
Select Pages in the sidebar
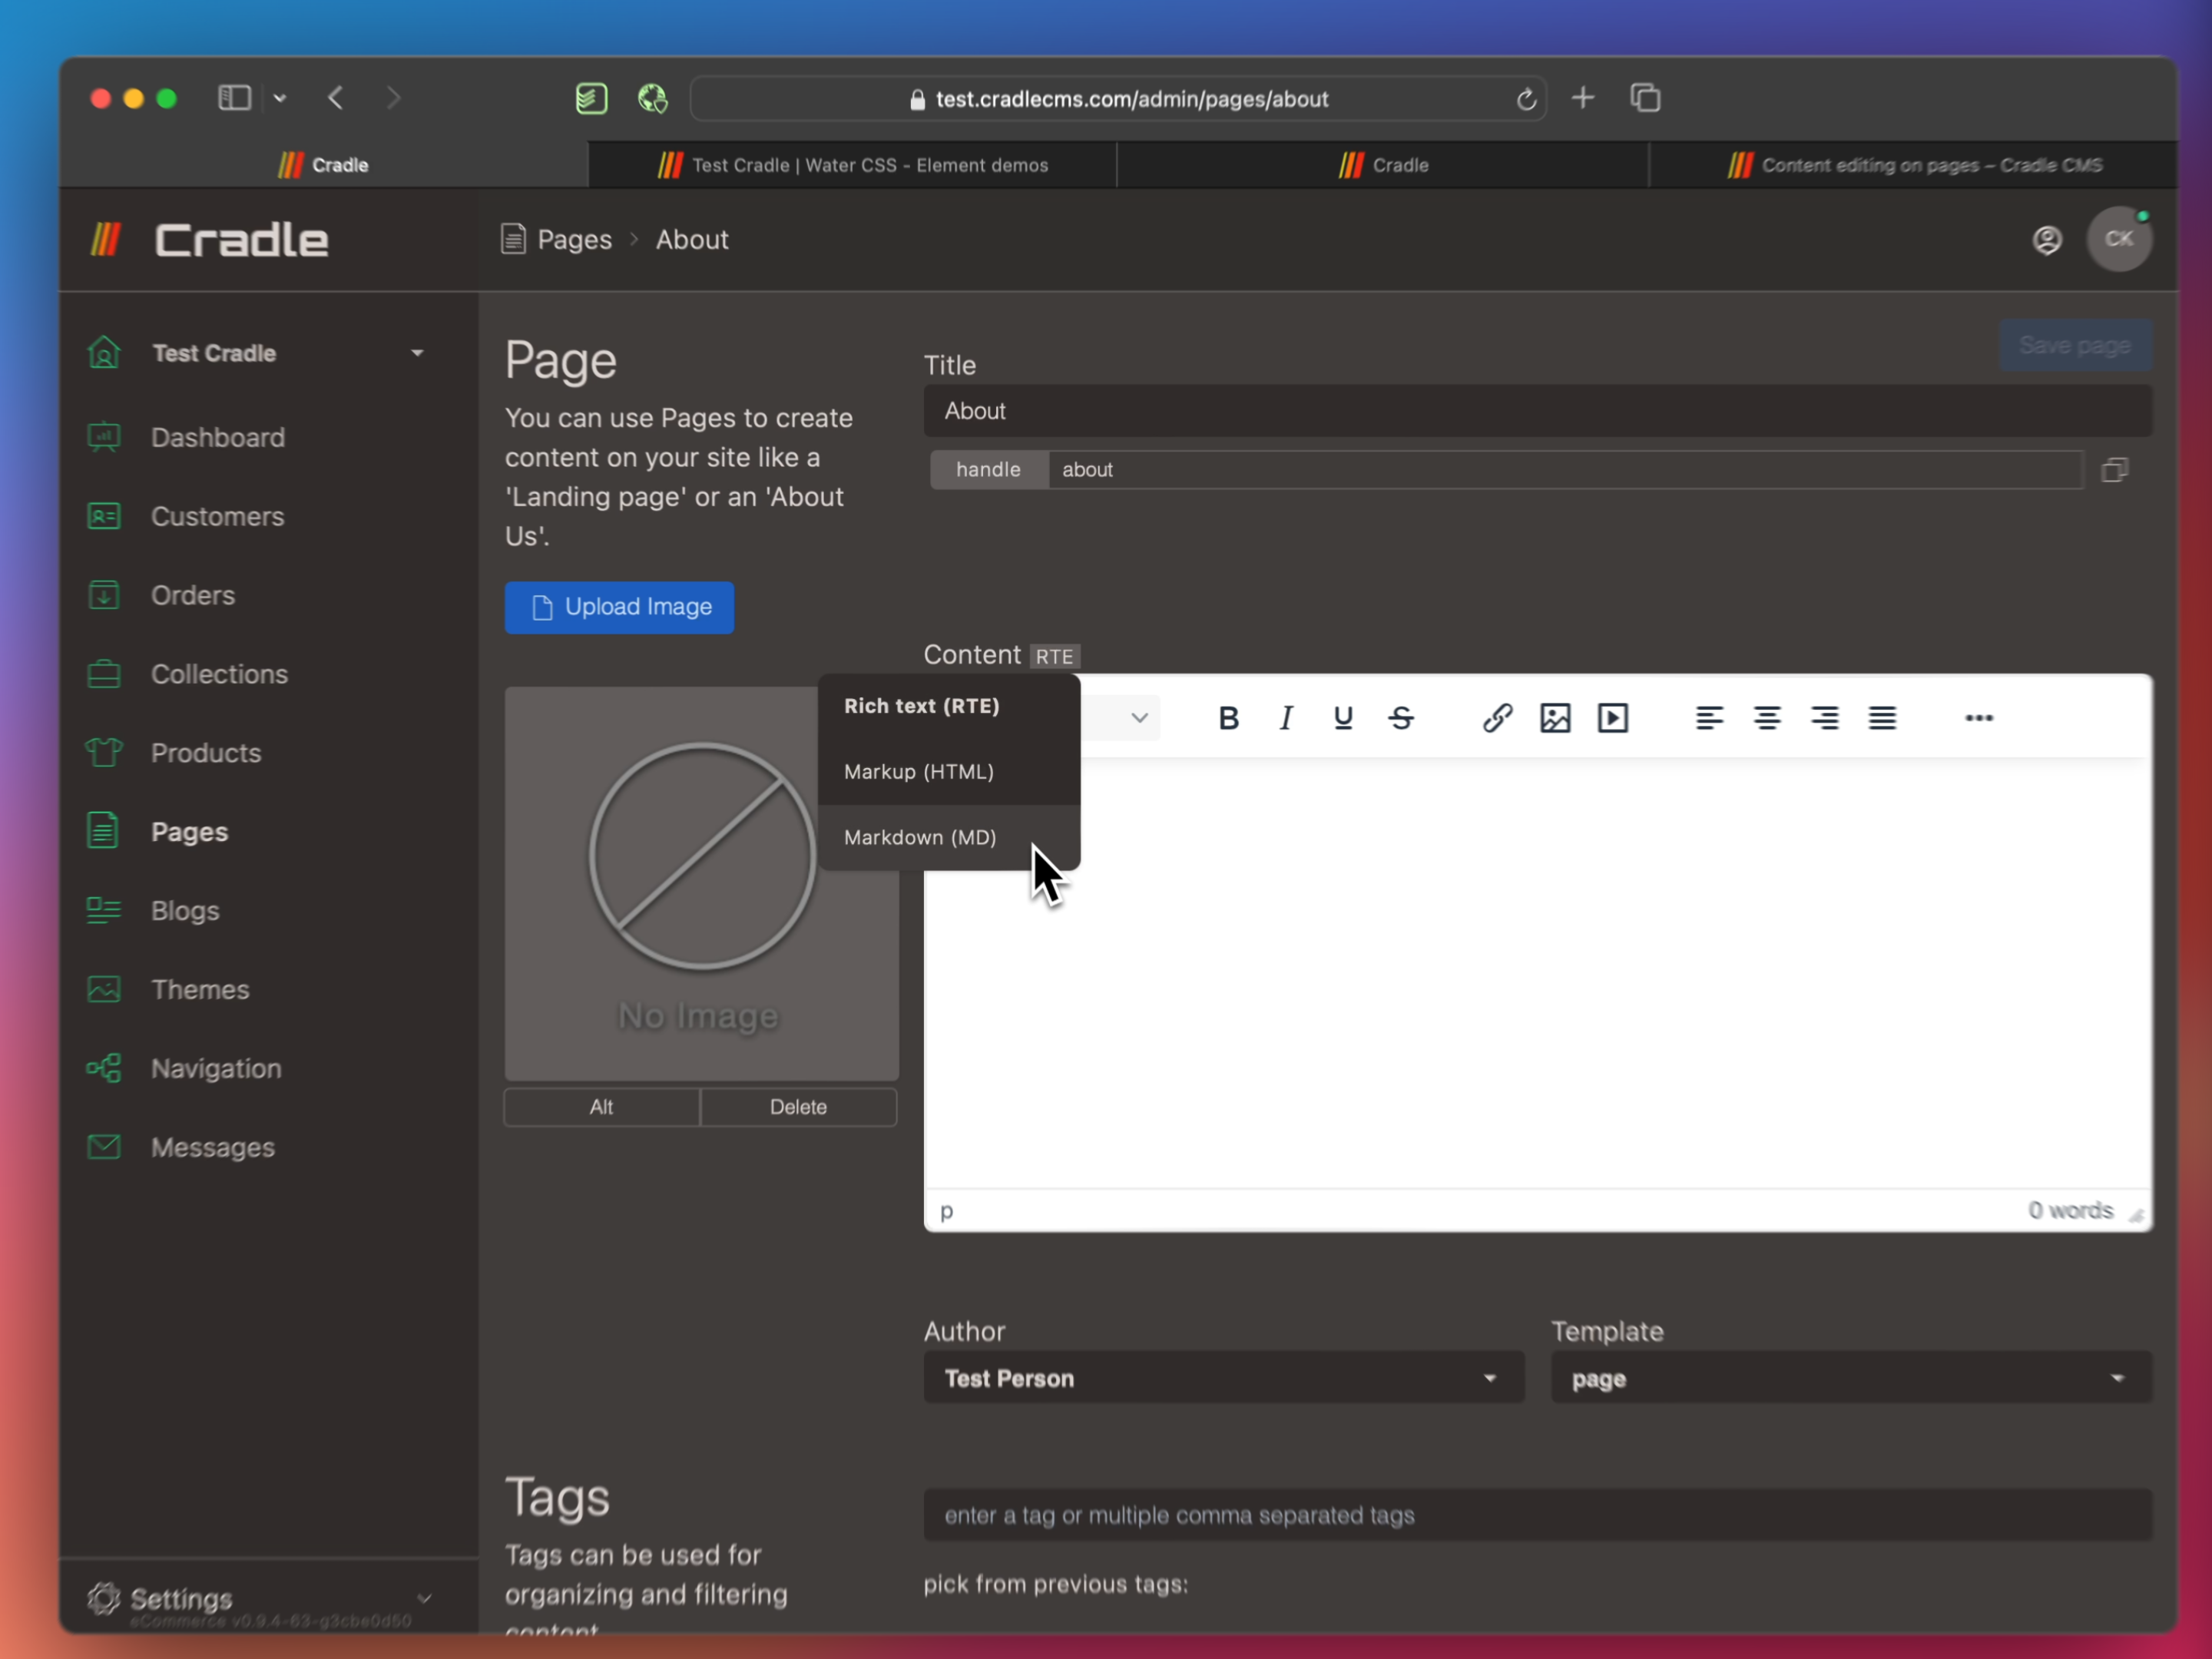[x=189, y=832]
